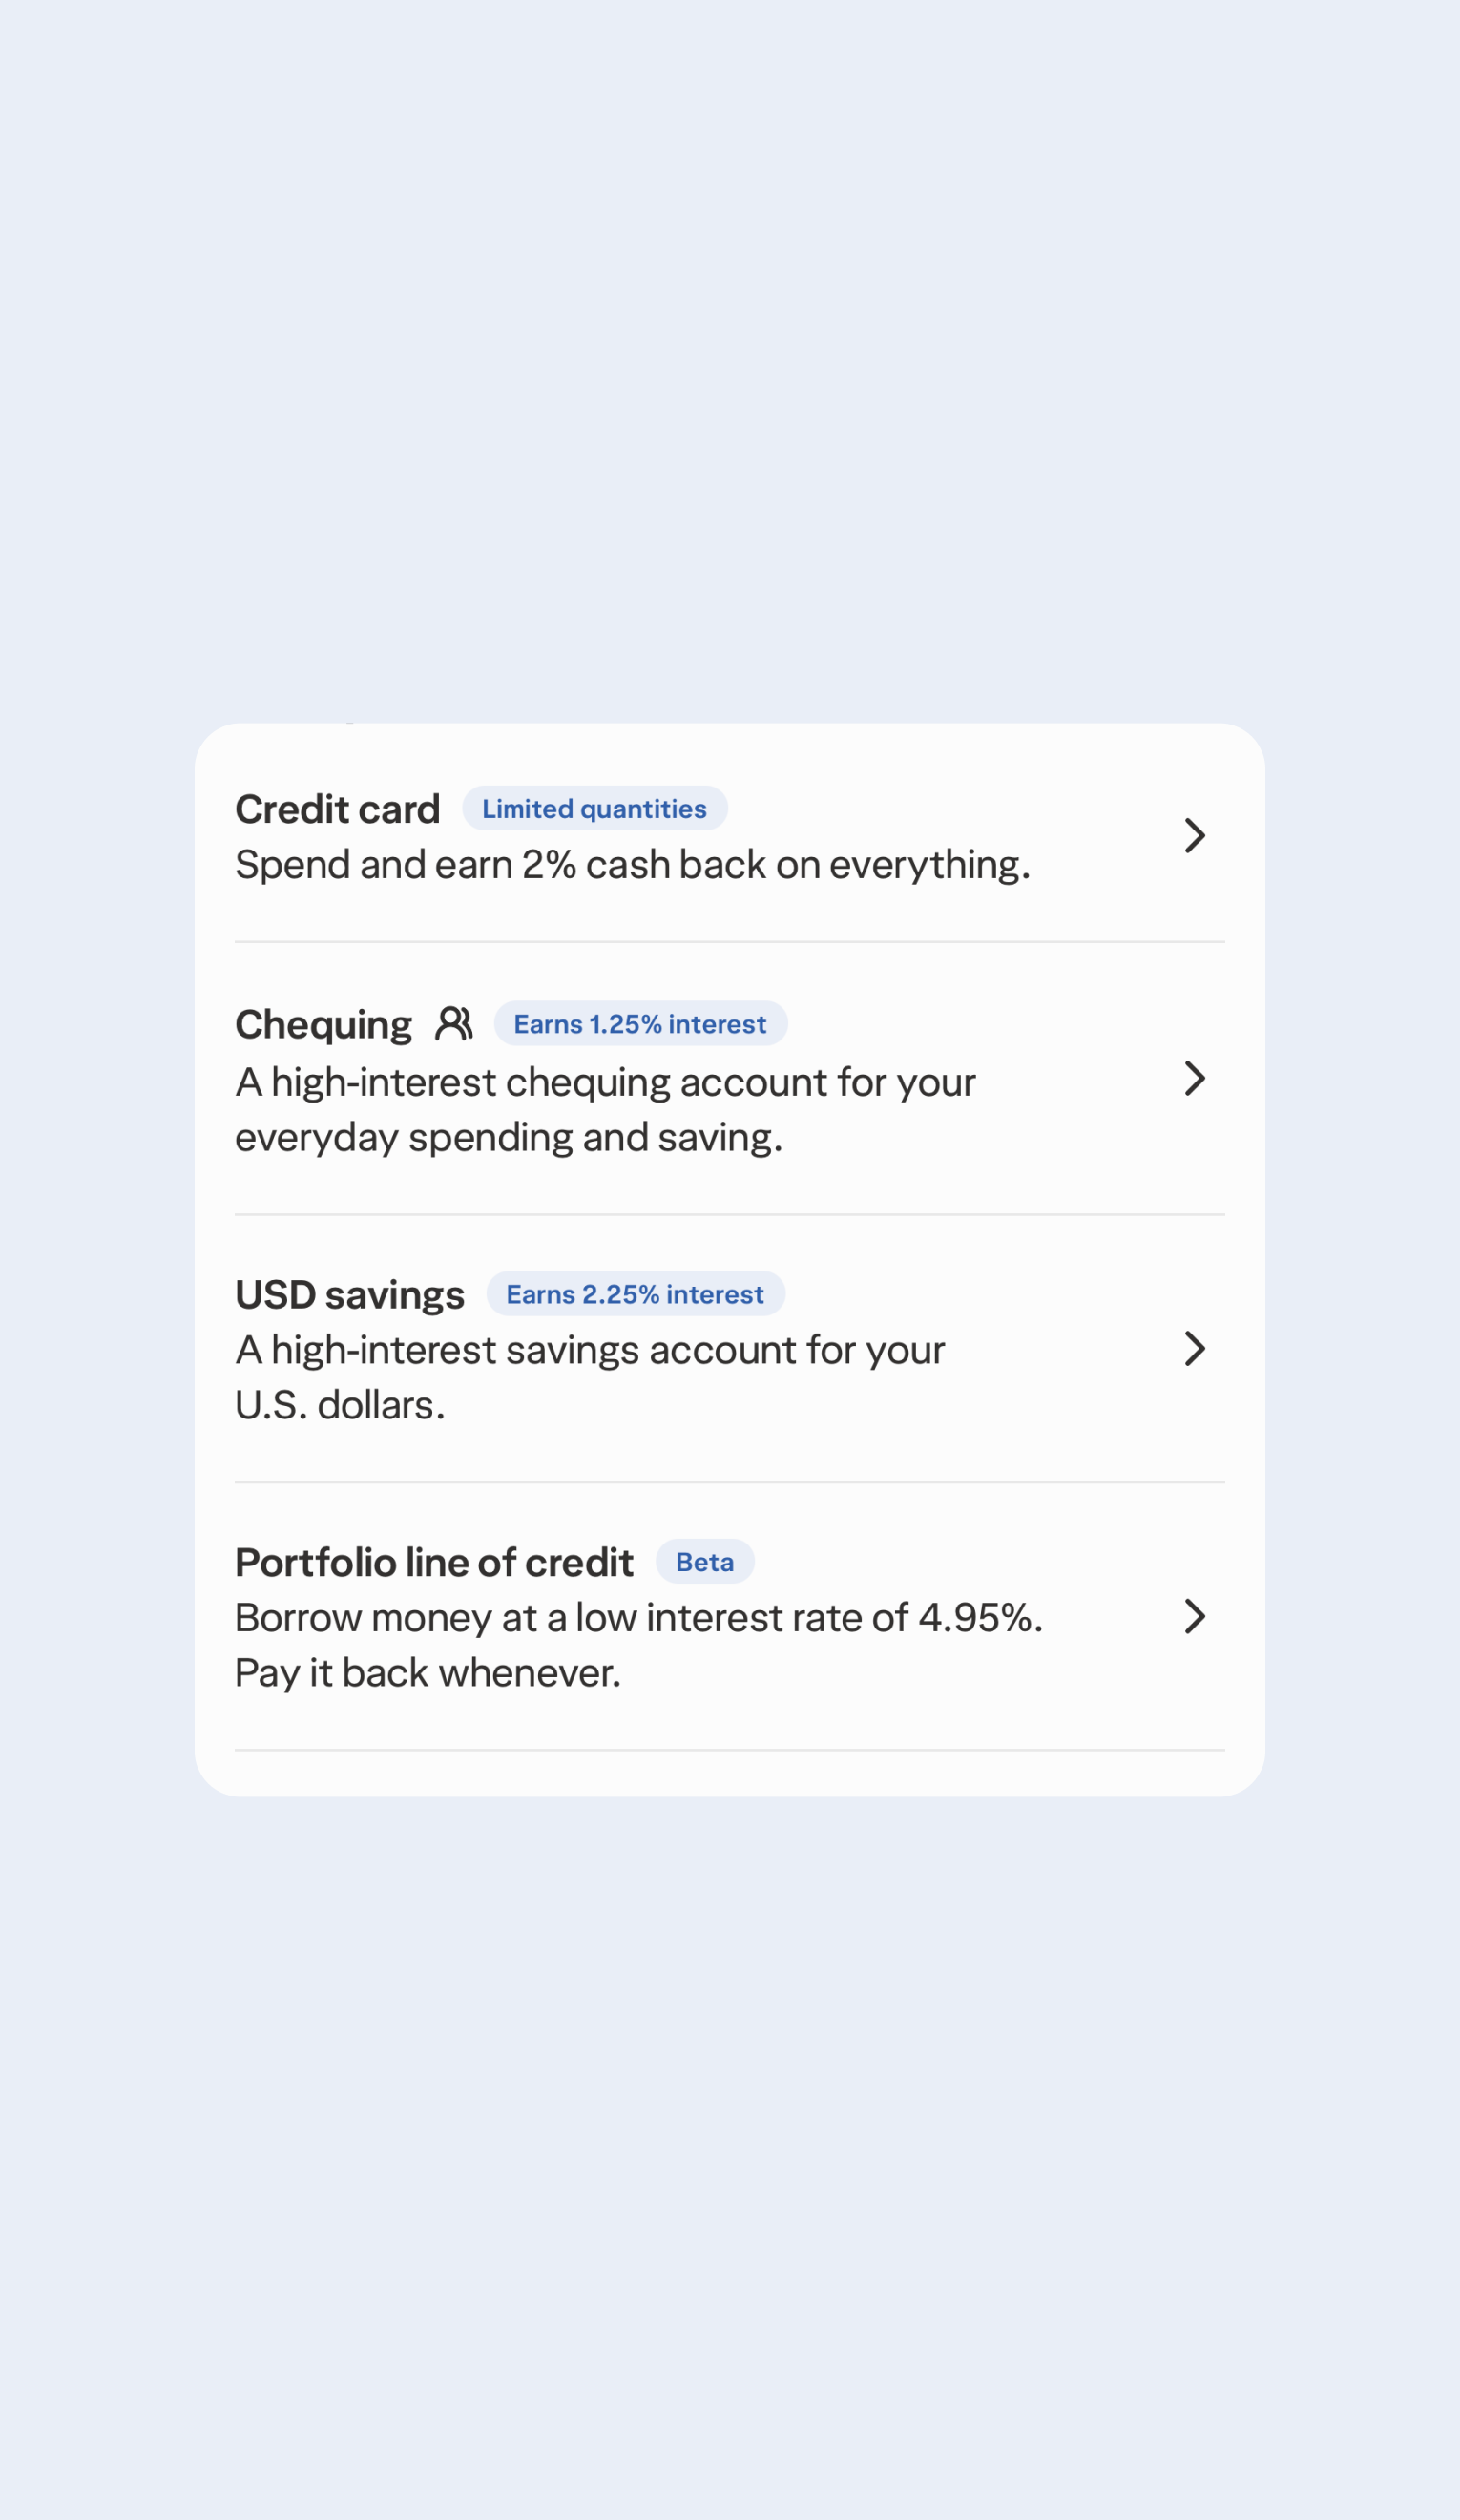Tap "everyday spending and saving" text line
The height and width of the screenshot is (2520, 1460).
point(508,1137)
